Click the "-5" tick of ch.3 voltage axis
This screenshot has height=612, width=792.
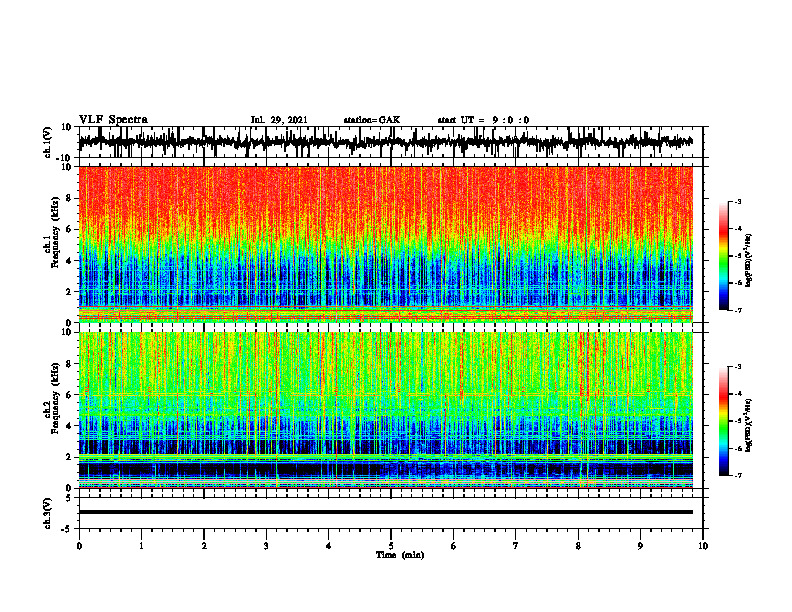68,529
